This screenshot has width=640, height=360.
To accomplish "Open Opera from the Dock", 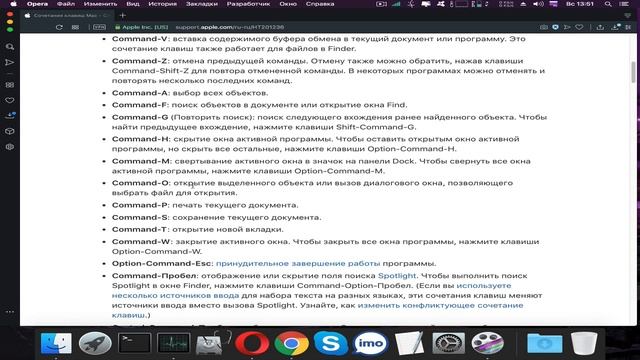I will (252, 343).
